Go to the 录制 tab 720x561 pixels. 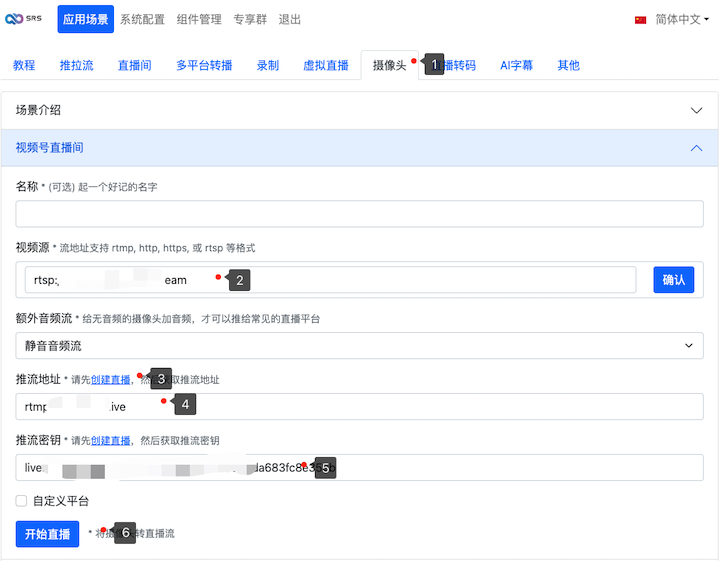267,65
